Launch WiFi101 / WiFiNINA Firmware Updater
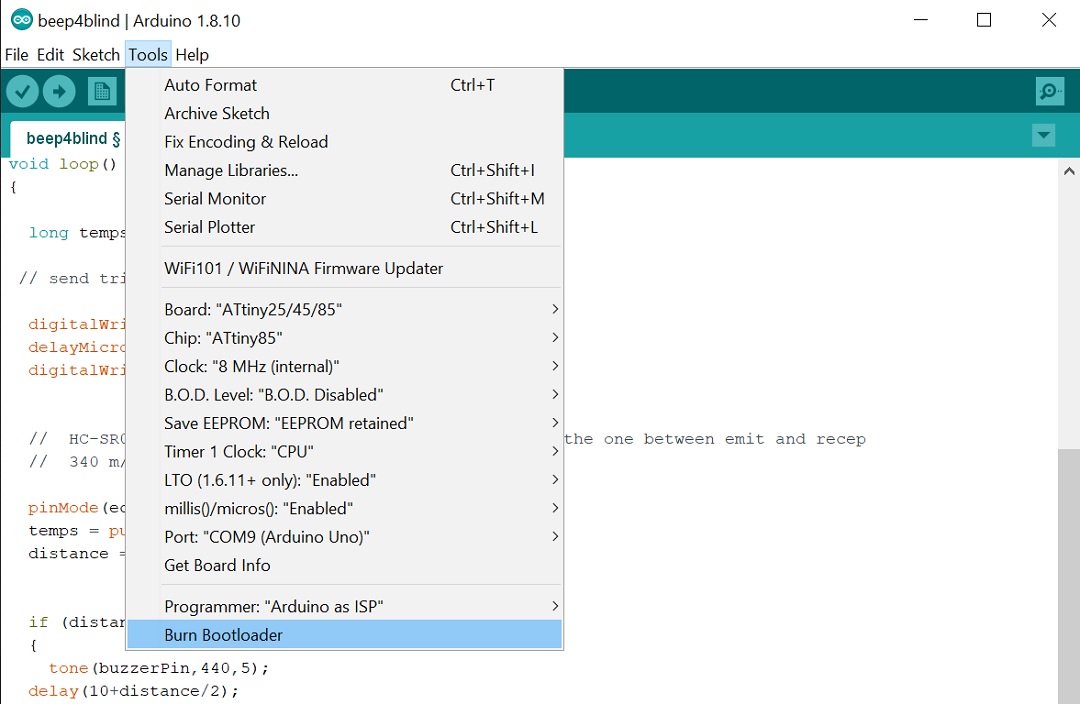This screenshot has height=704, width=1080. pos(344,269)
